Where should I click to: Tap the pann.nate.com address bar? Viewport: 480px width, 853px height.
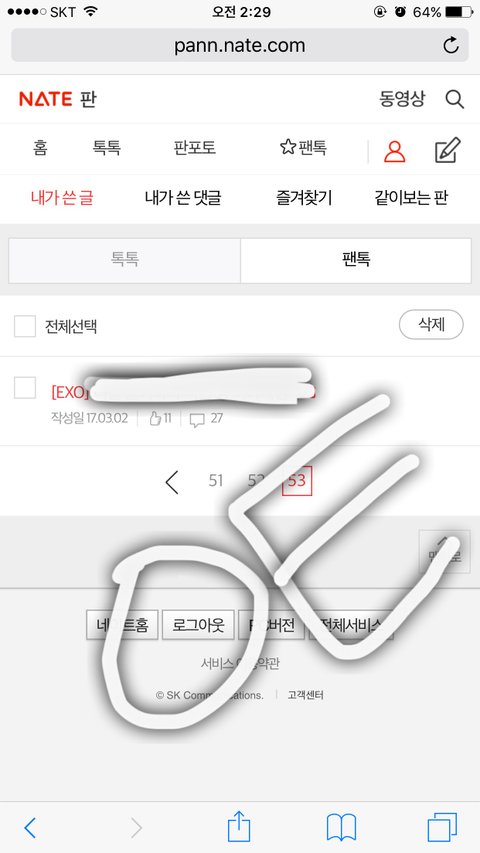point(239,45)
